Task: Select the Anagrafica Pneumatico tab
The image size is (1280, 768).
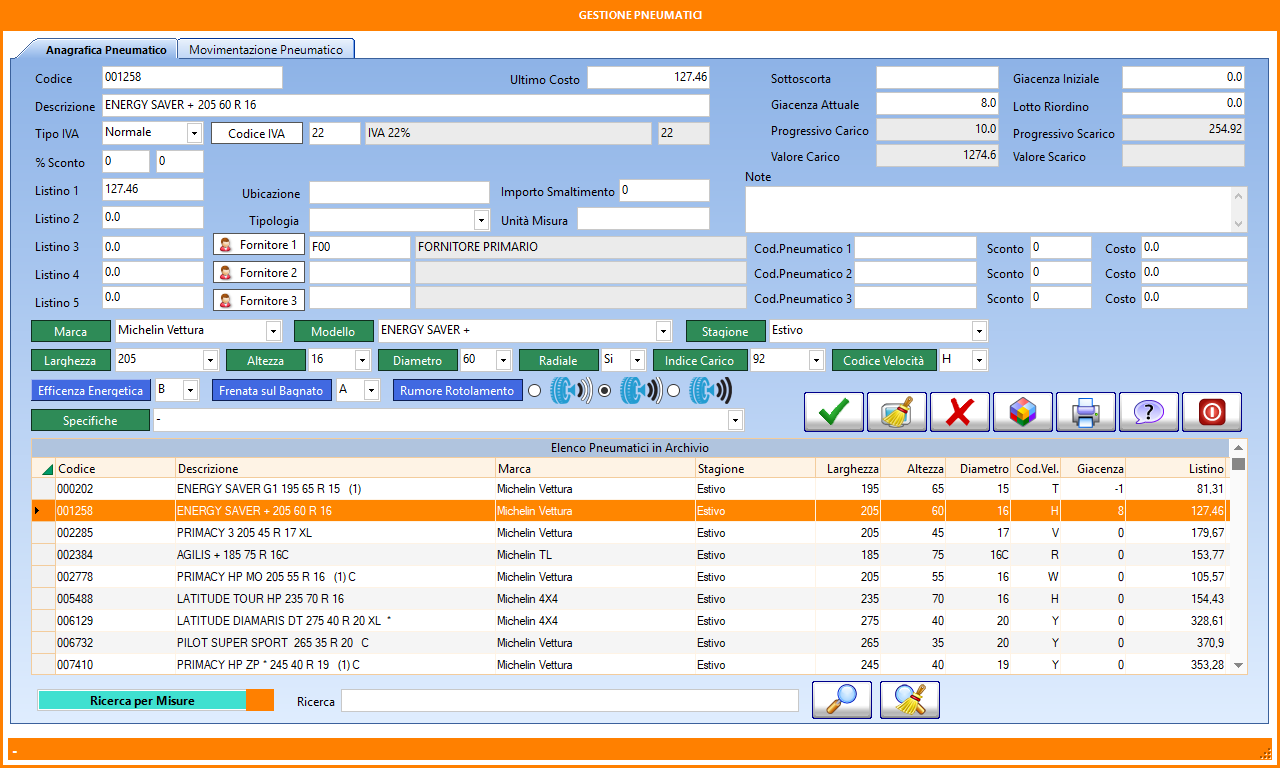Action: (106, 49)
